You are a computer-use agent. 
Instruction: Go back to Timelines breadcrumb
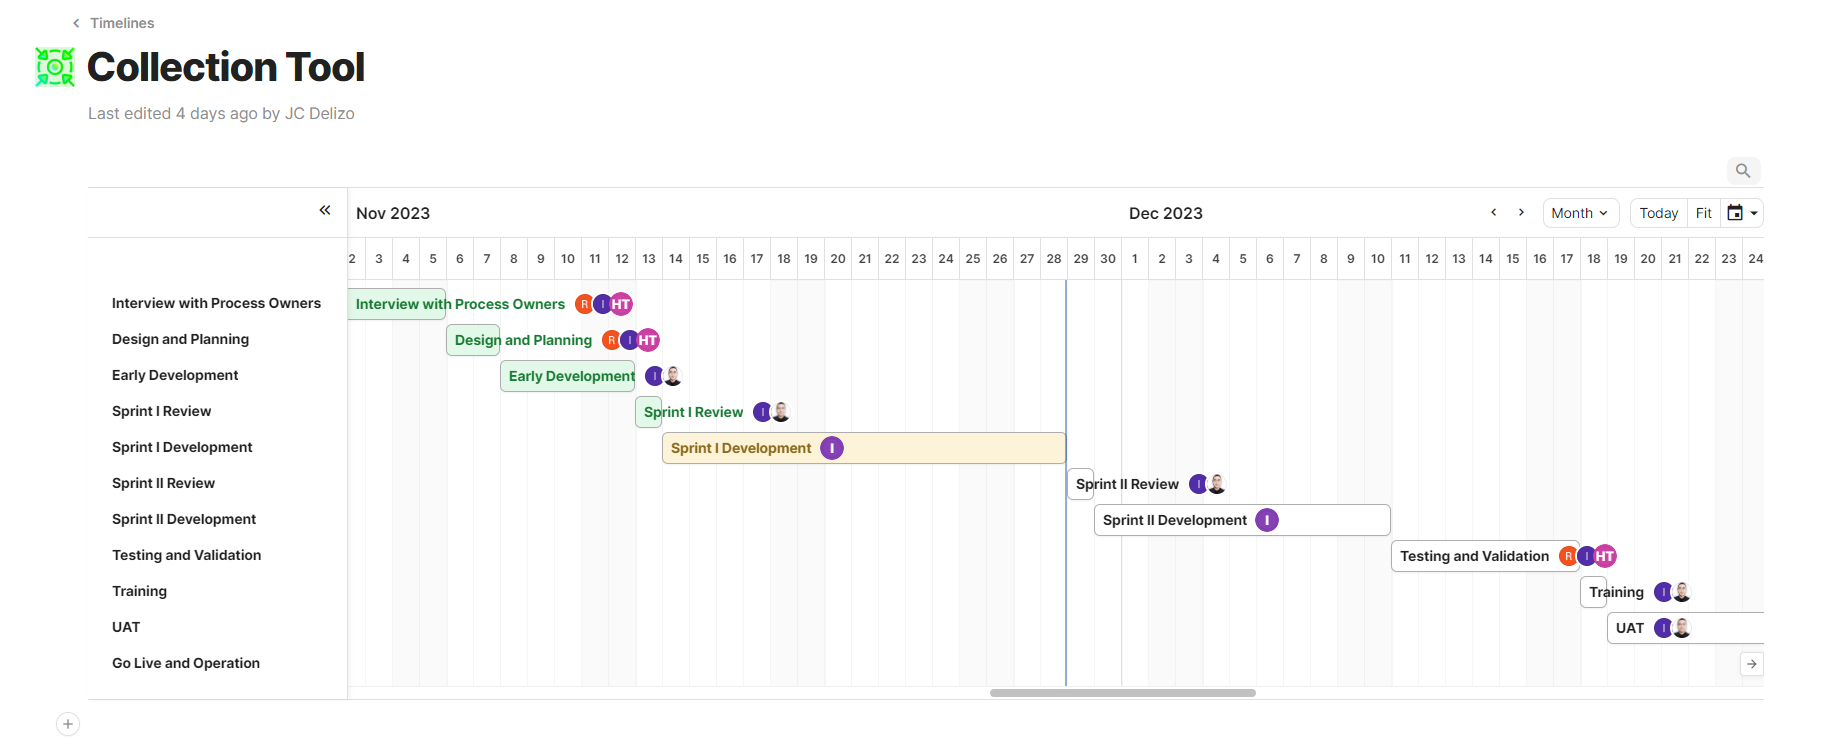(x=113, y=23)
